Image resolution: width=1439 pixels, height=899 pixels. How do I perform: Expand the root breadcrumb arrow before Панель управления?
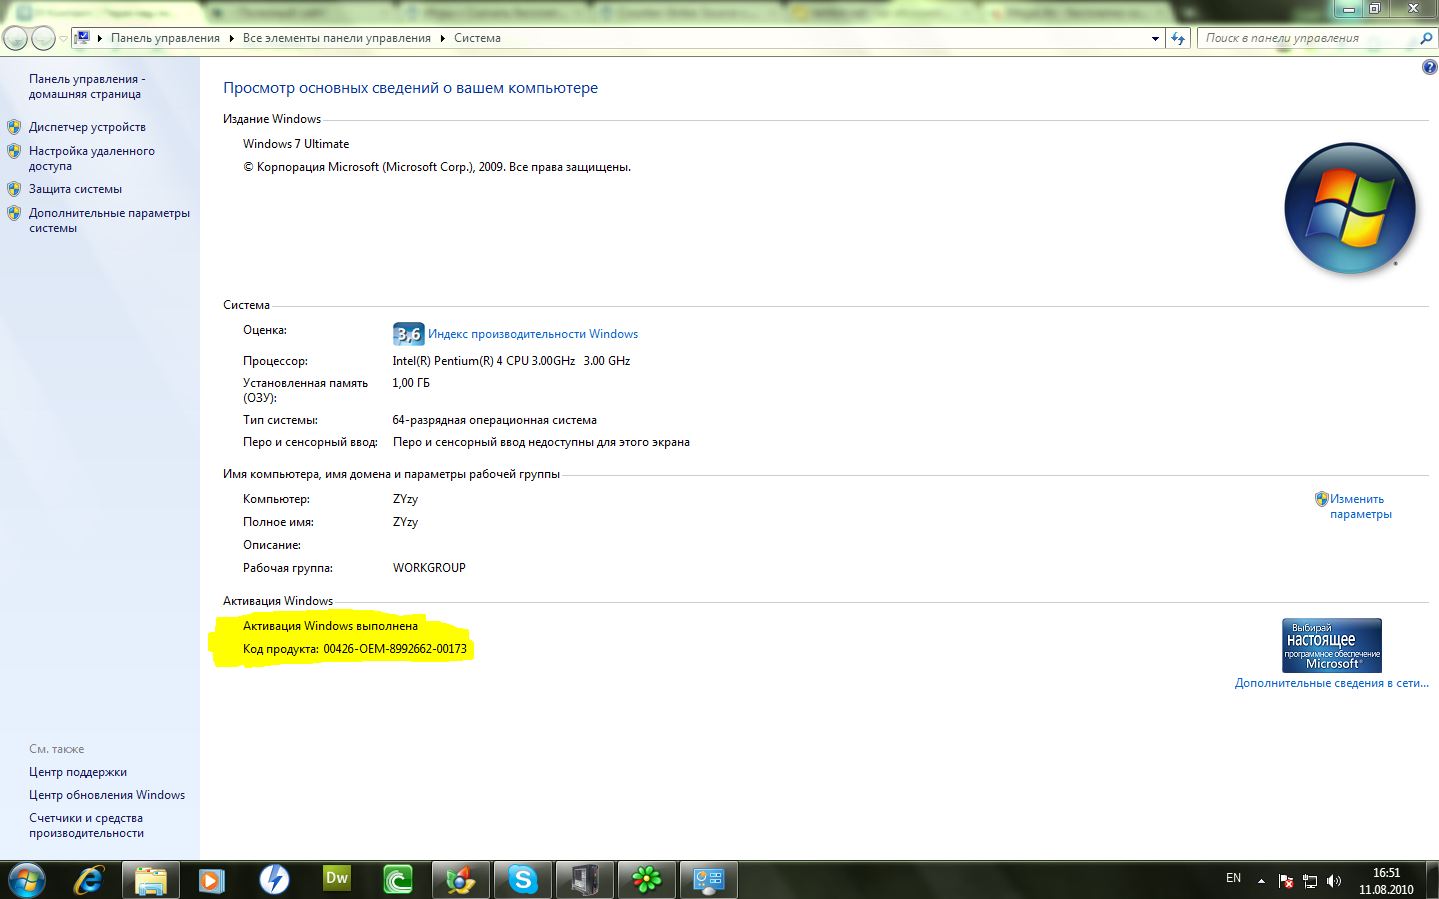click(100, 38)
